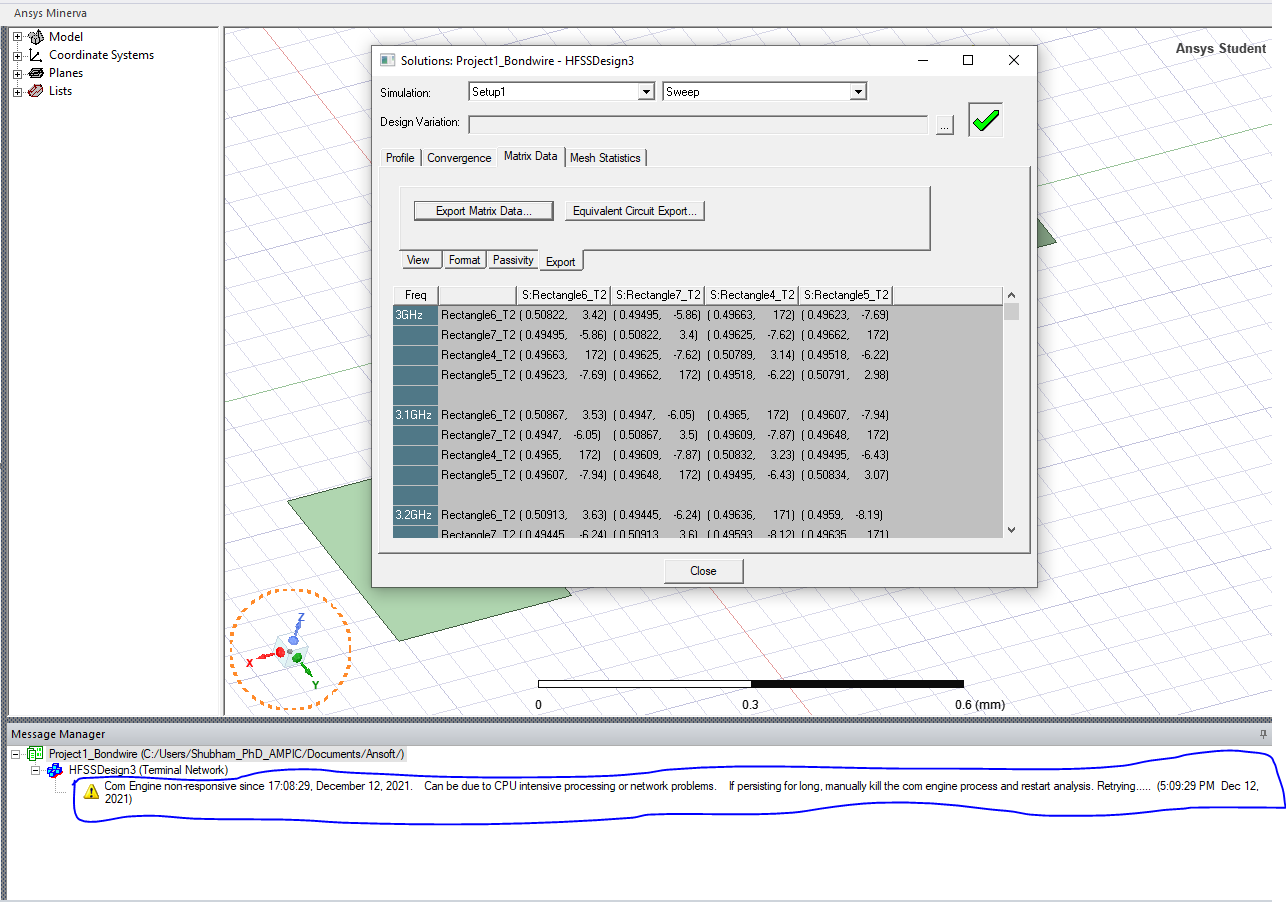This screenshot has width=1286, height=902.
Task: Click the Close button at dialog bottom
Action: pyautogui.click(x=704, y=571)
